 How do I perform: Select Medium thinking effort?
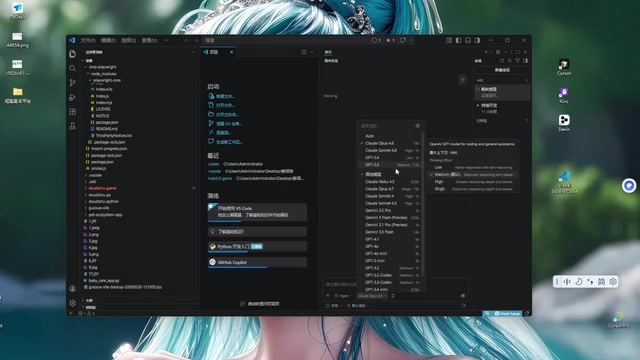(x=473, y=175)
